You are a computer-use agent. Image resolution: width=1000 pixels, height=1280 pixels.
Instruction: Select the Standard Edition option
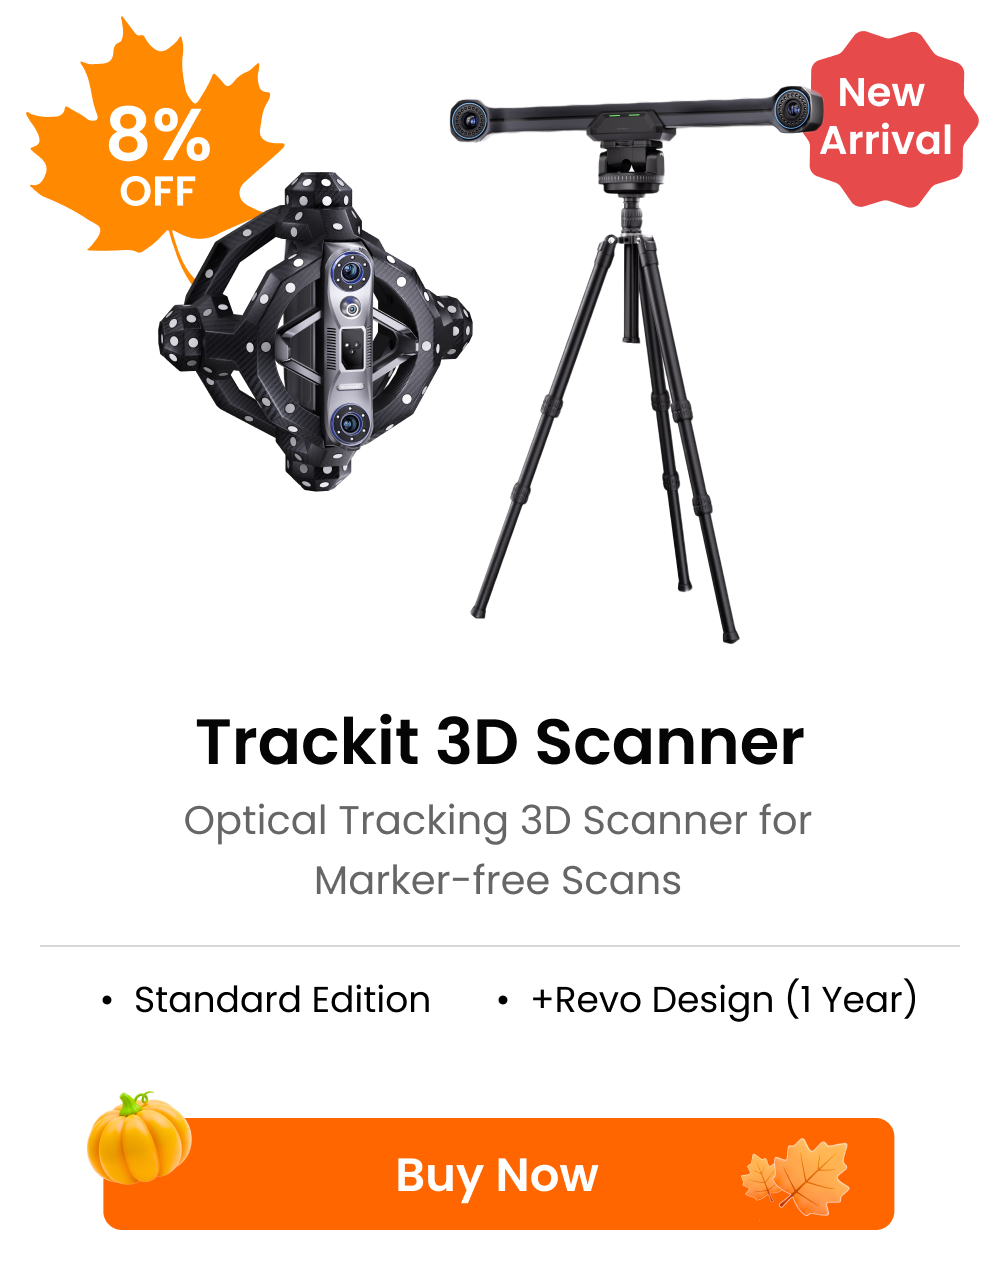(282, 1000)
